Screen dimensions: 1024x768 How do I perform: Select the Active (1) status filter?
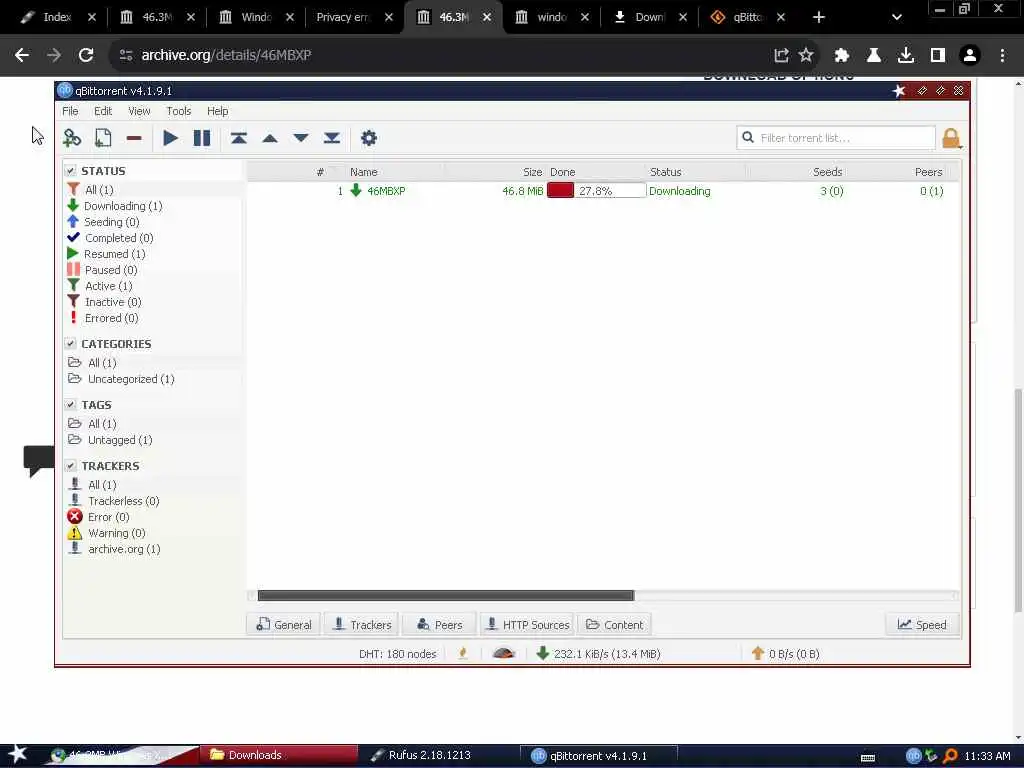[x=100, y=286]
